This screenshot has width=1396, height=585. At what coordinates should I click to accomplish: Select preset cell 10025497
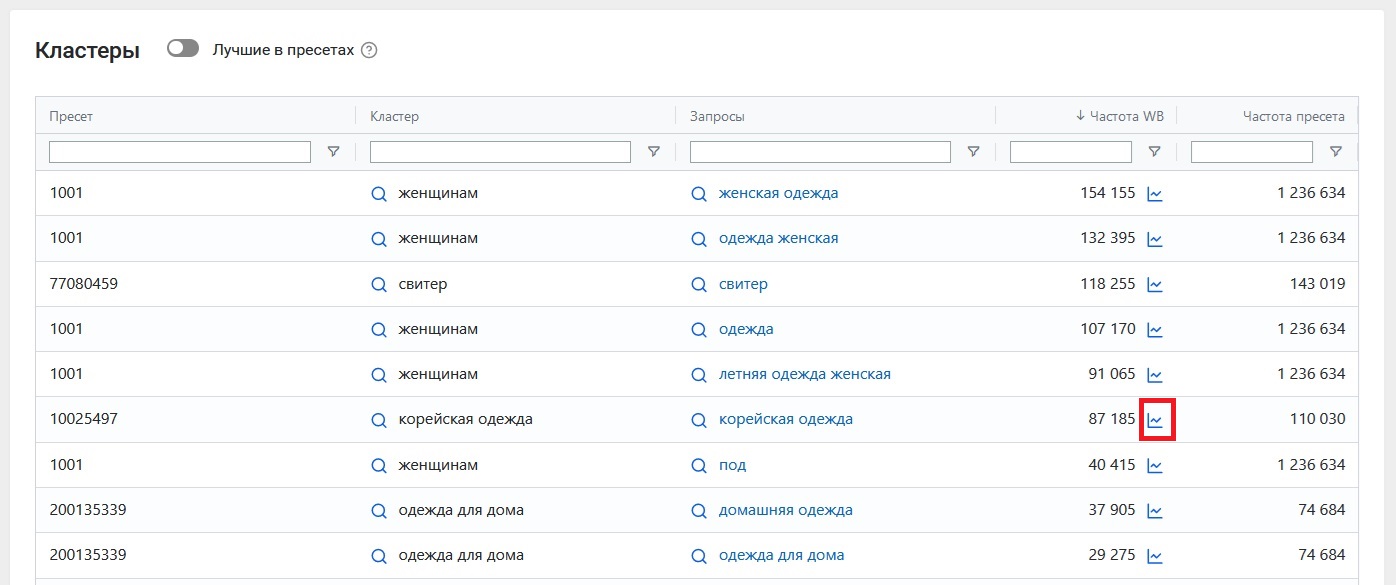click(x=83, y=419)
